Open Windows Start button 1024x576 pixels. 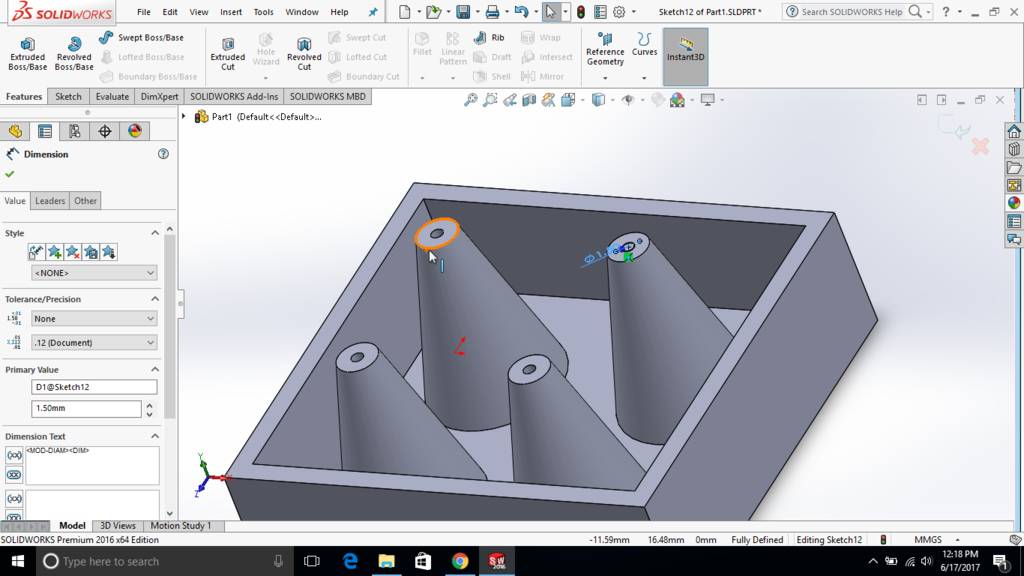click(x=18, y=561)
